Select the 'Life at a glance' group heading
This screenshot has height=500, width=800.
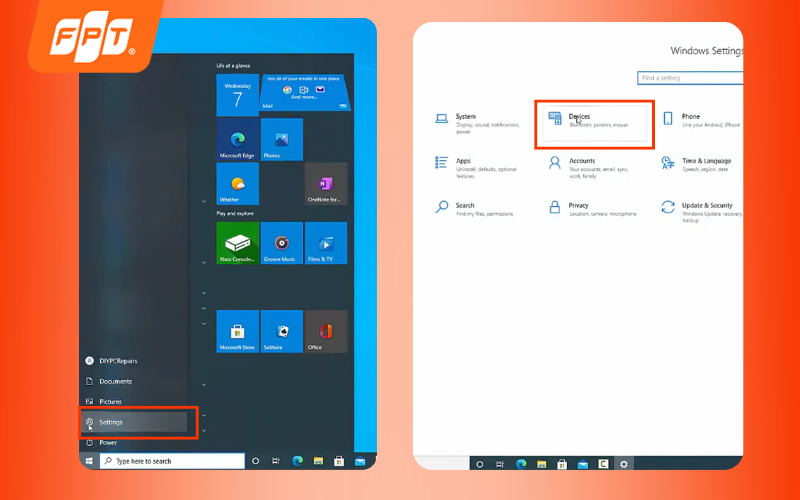(x=233, y=66)
